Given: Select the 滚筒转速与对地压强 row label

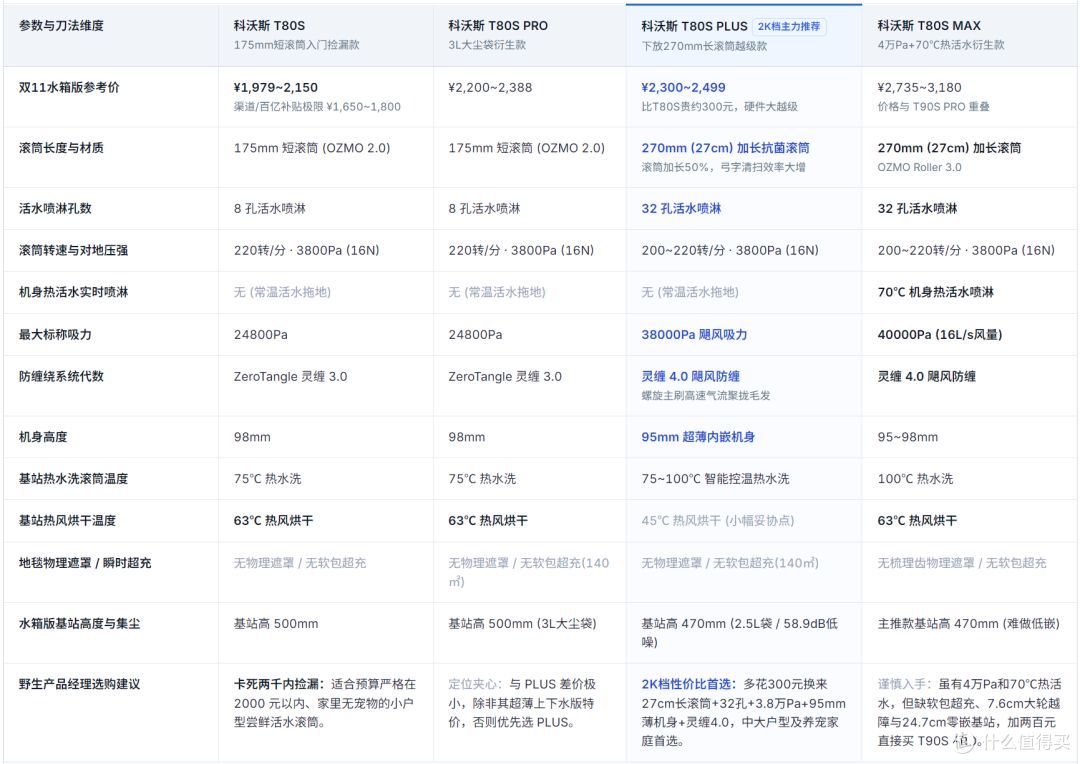Looking at the screenshot, I should click(73, 250).
